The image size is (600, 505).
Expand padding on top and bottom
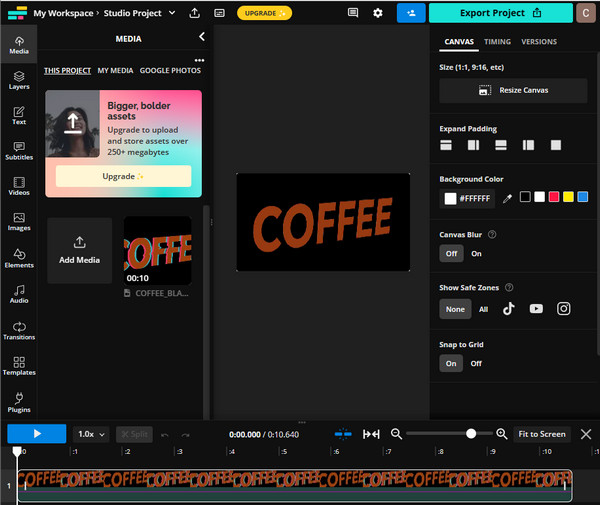(x=446, y=145)
